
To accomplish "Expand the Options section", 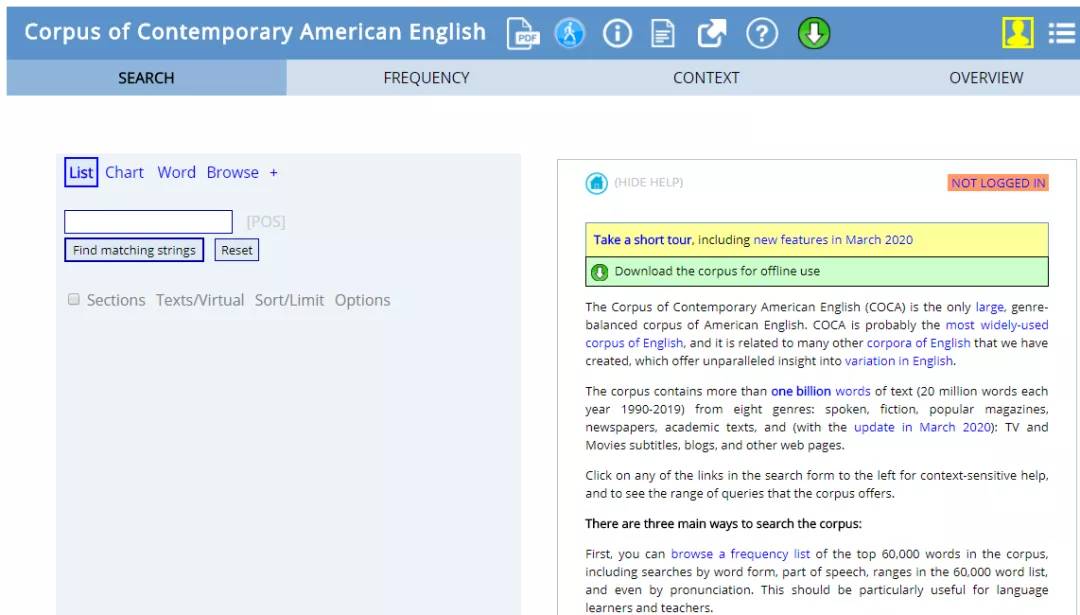I will point(362,300).
